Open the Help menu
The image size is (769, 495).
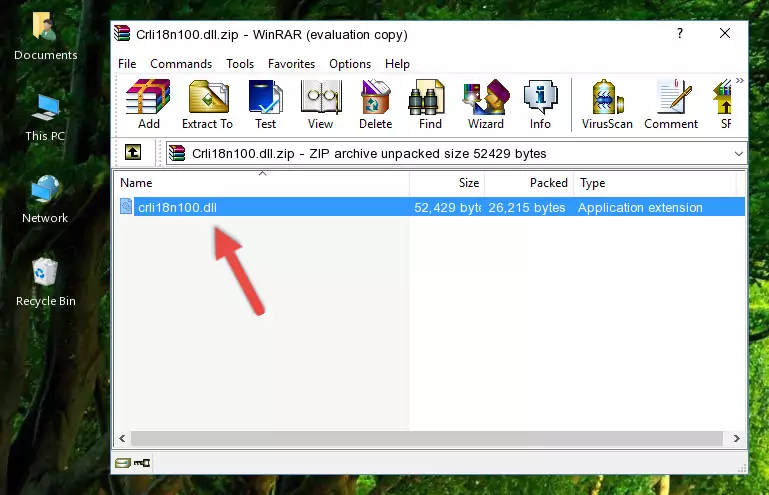click(397, 64)
